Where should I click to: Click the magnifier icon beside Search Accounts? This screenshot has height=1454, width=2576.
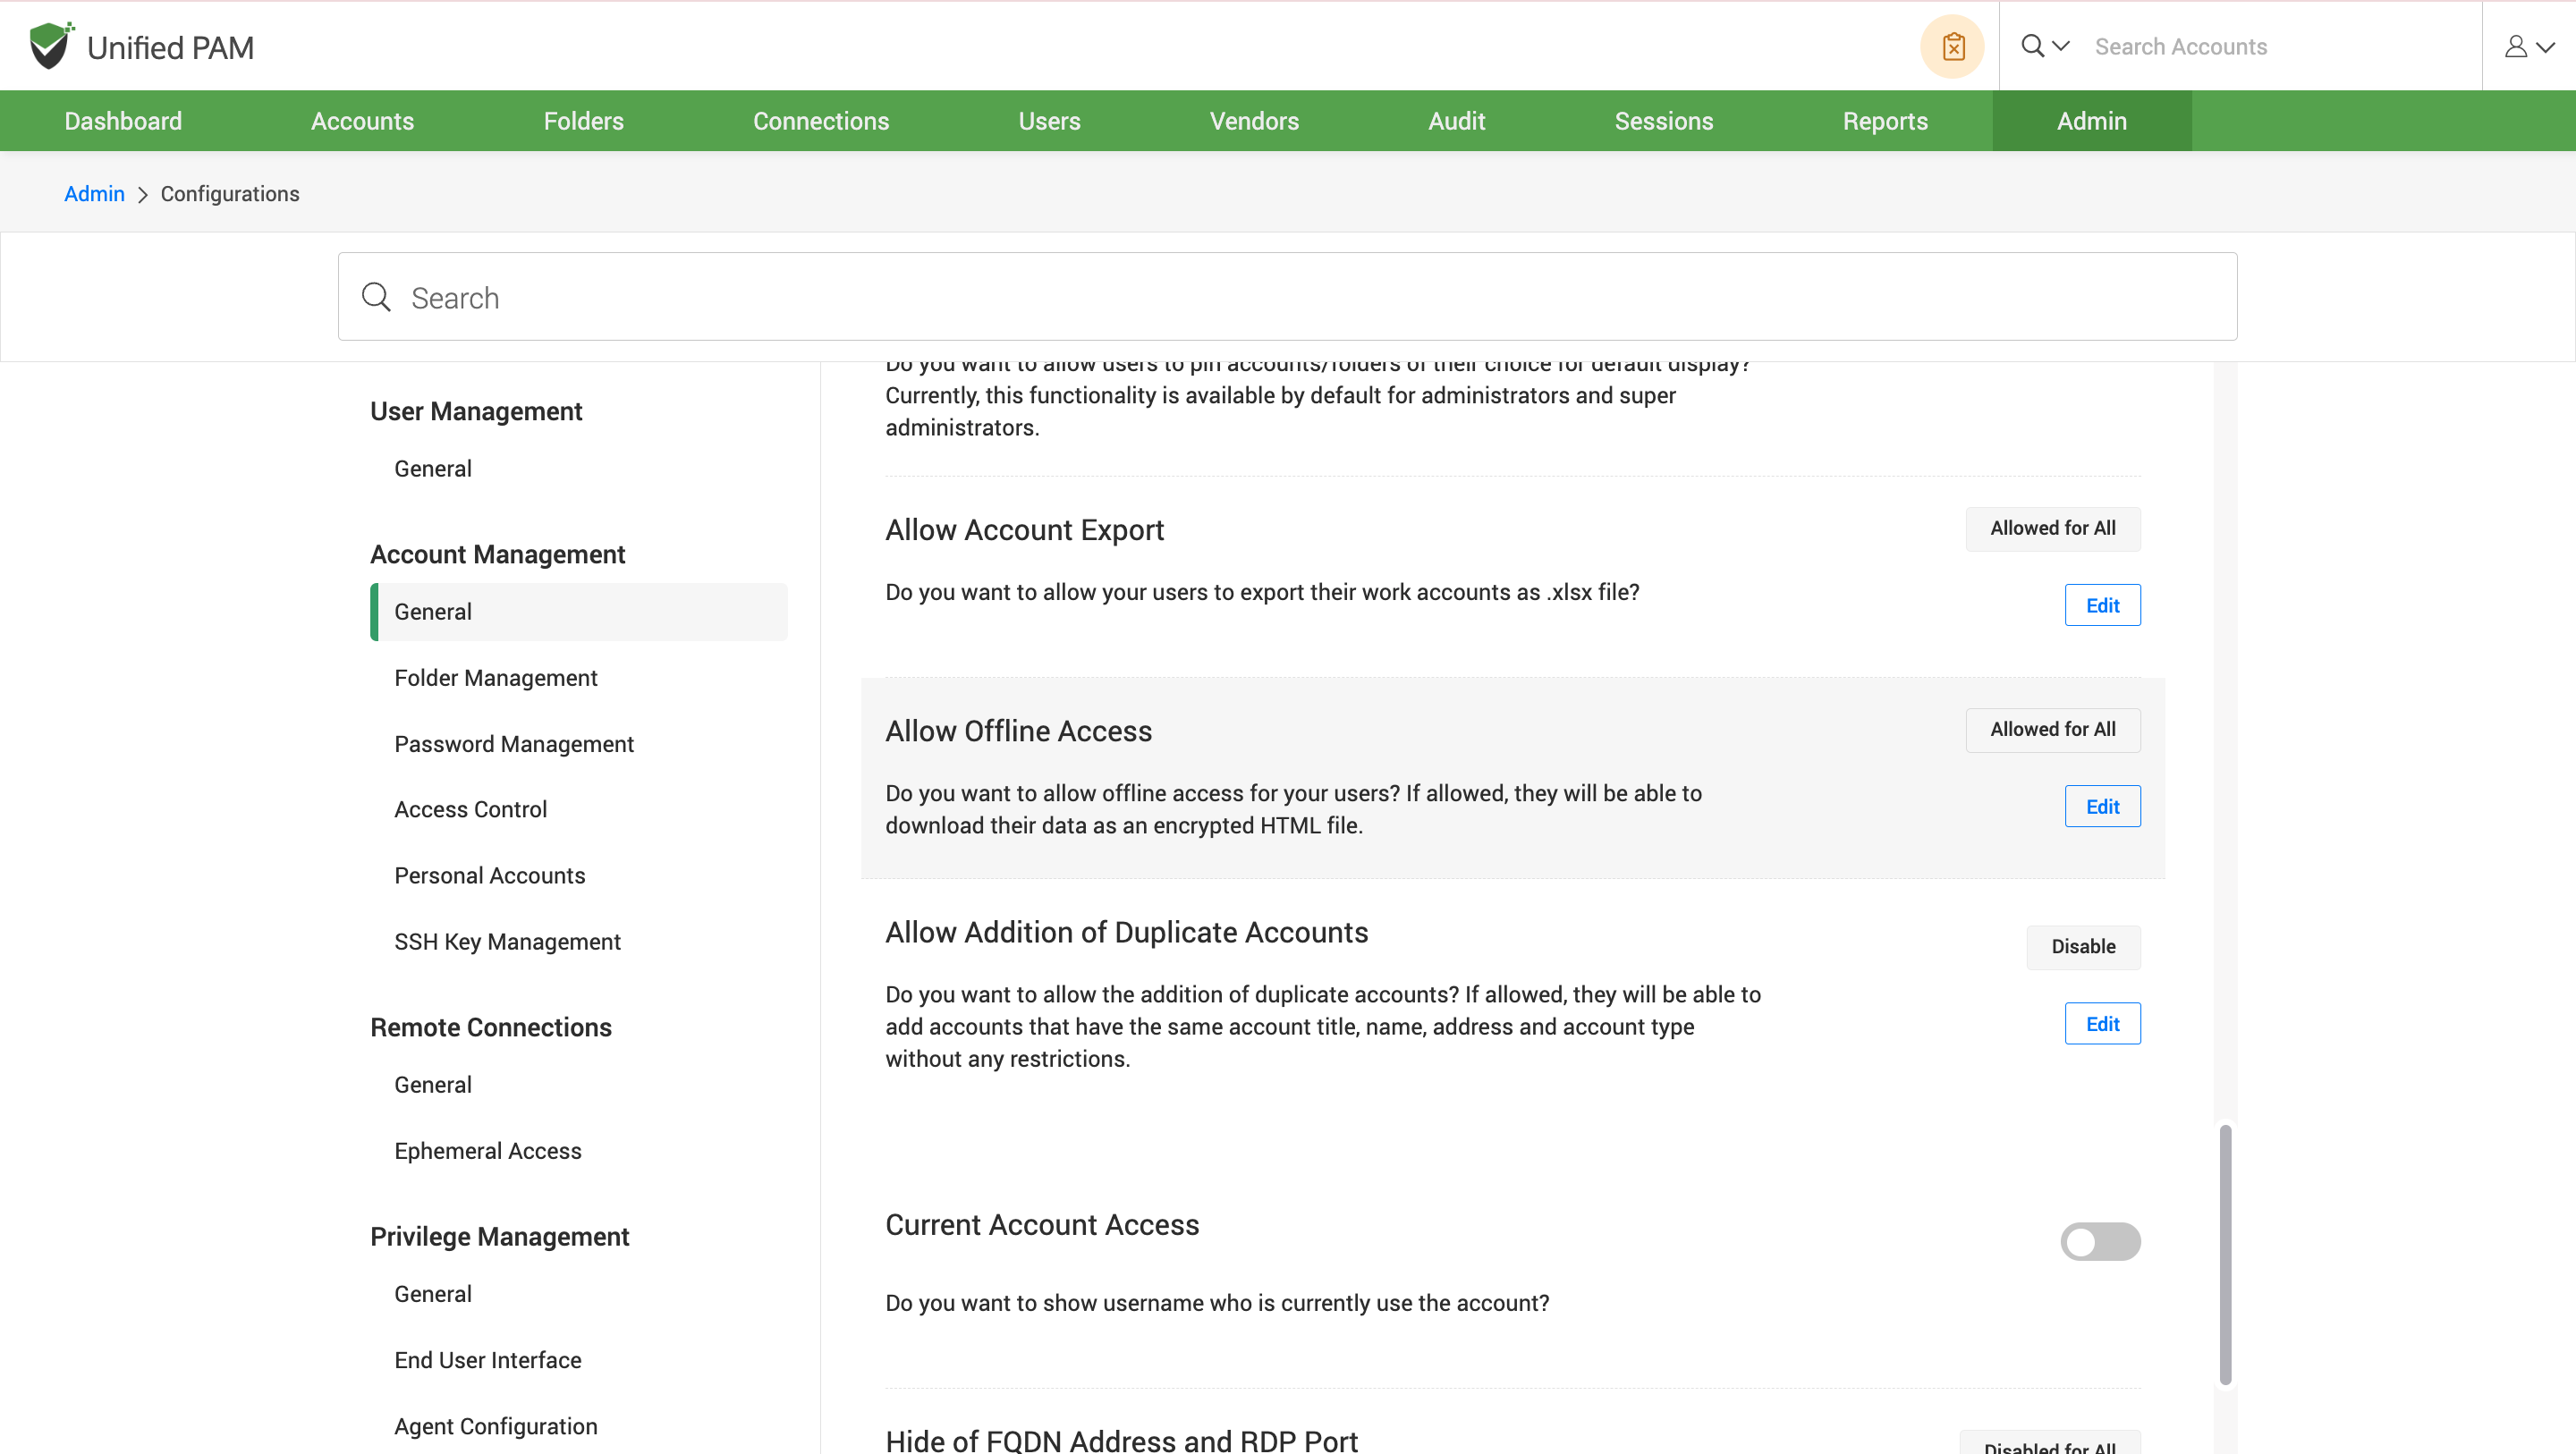(2032, 46)
